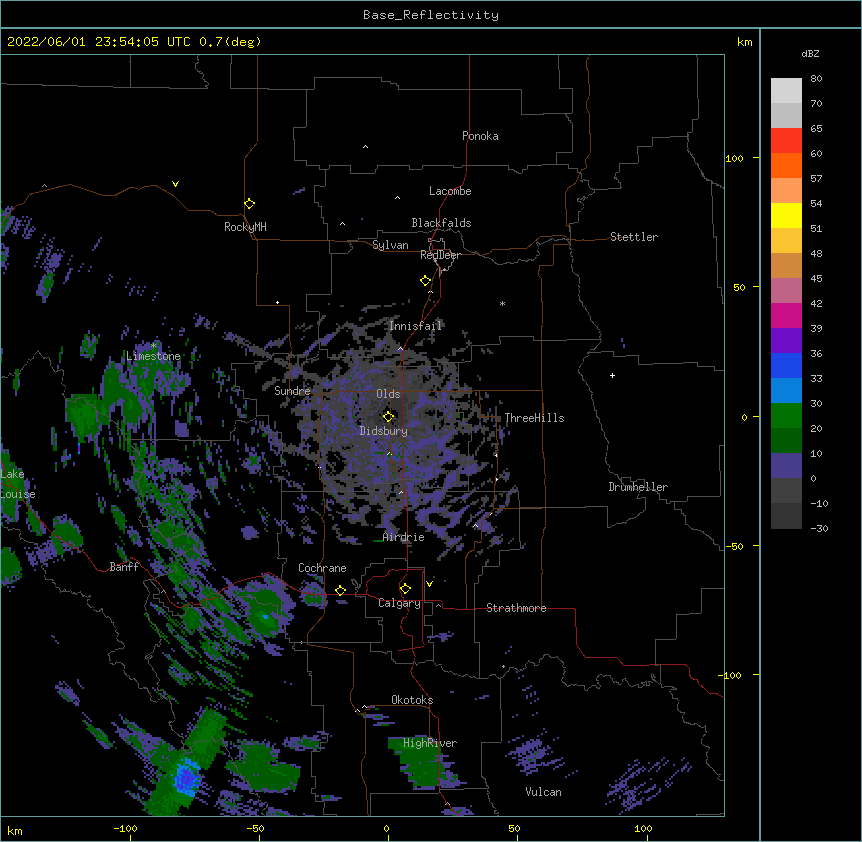Click the Okotoks town label
The height and width of the screenshot is (842, 862).
[412, 700]
